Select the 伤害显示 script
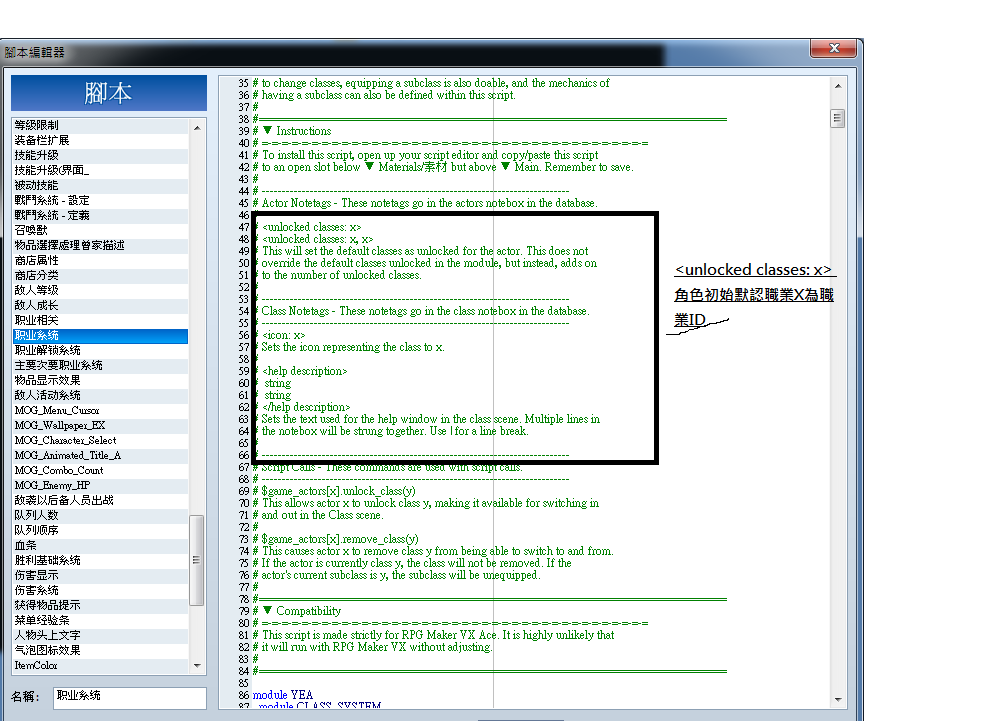The image size is (997, 721). coord(100,575)
